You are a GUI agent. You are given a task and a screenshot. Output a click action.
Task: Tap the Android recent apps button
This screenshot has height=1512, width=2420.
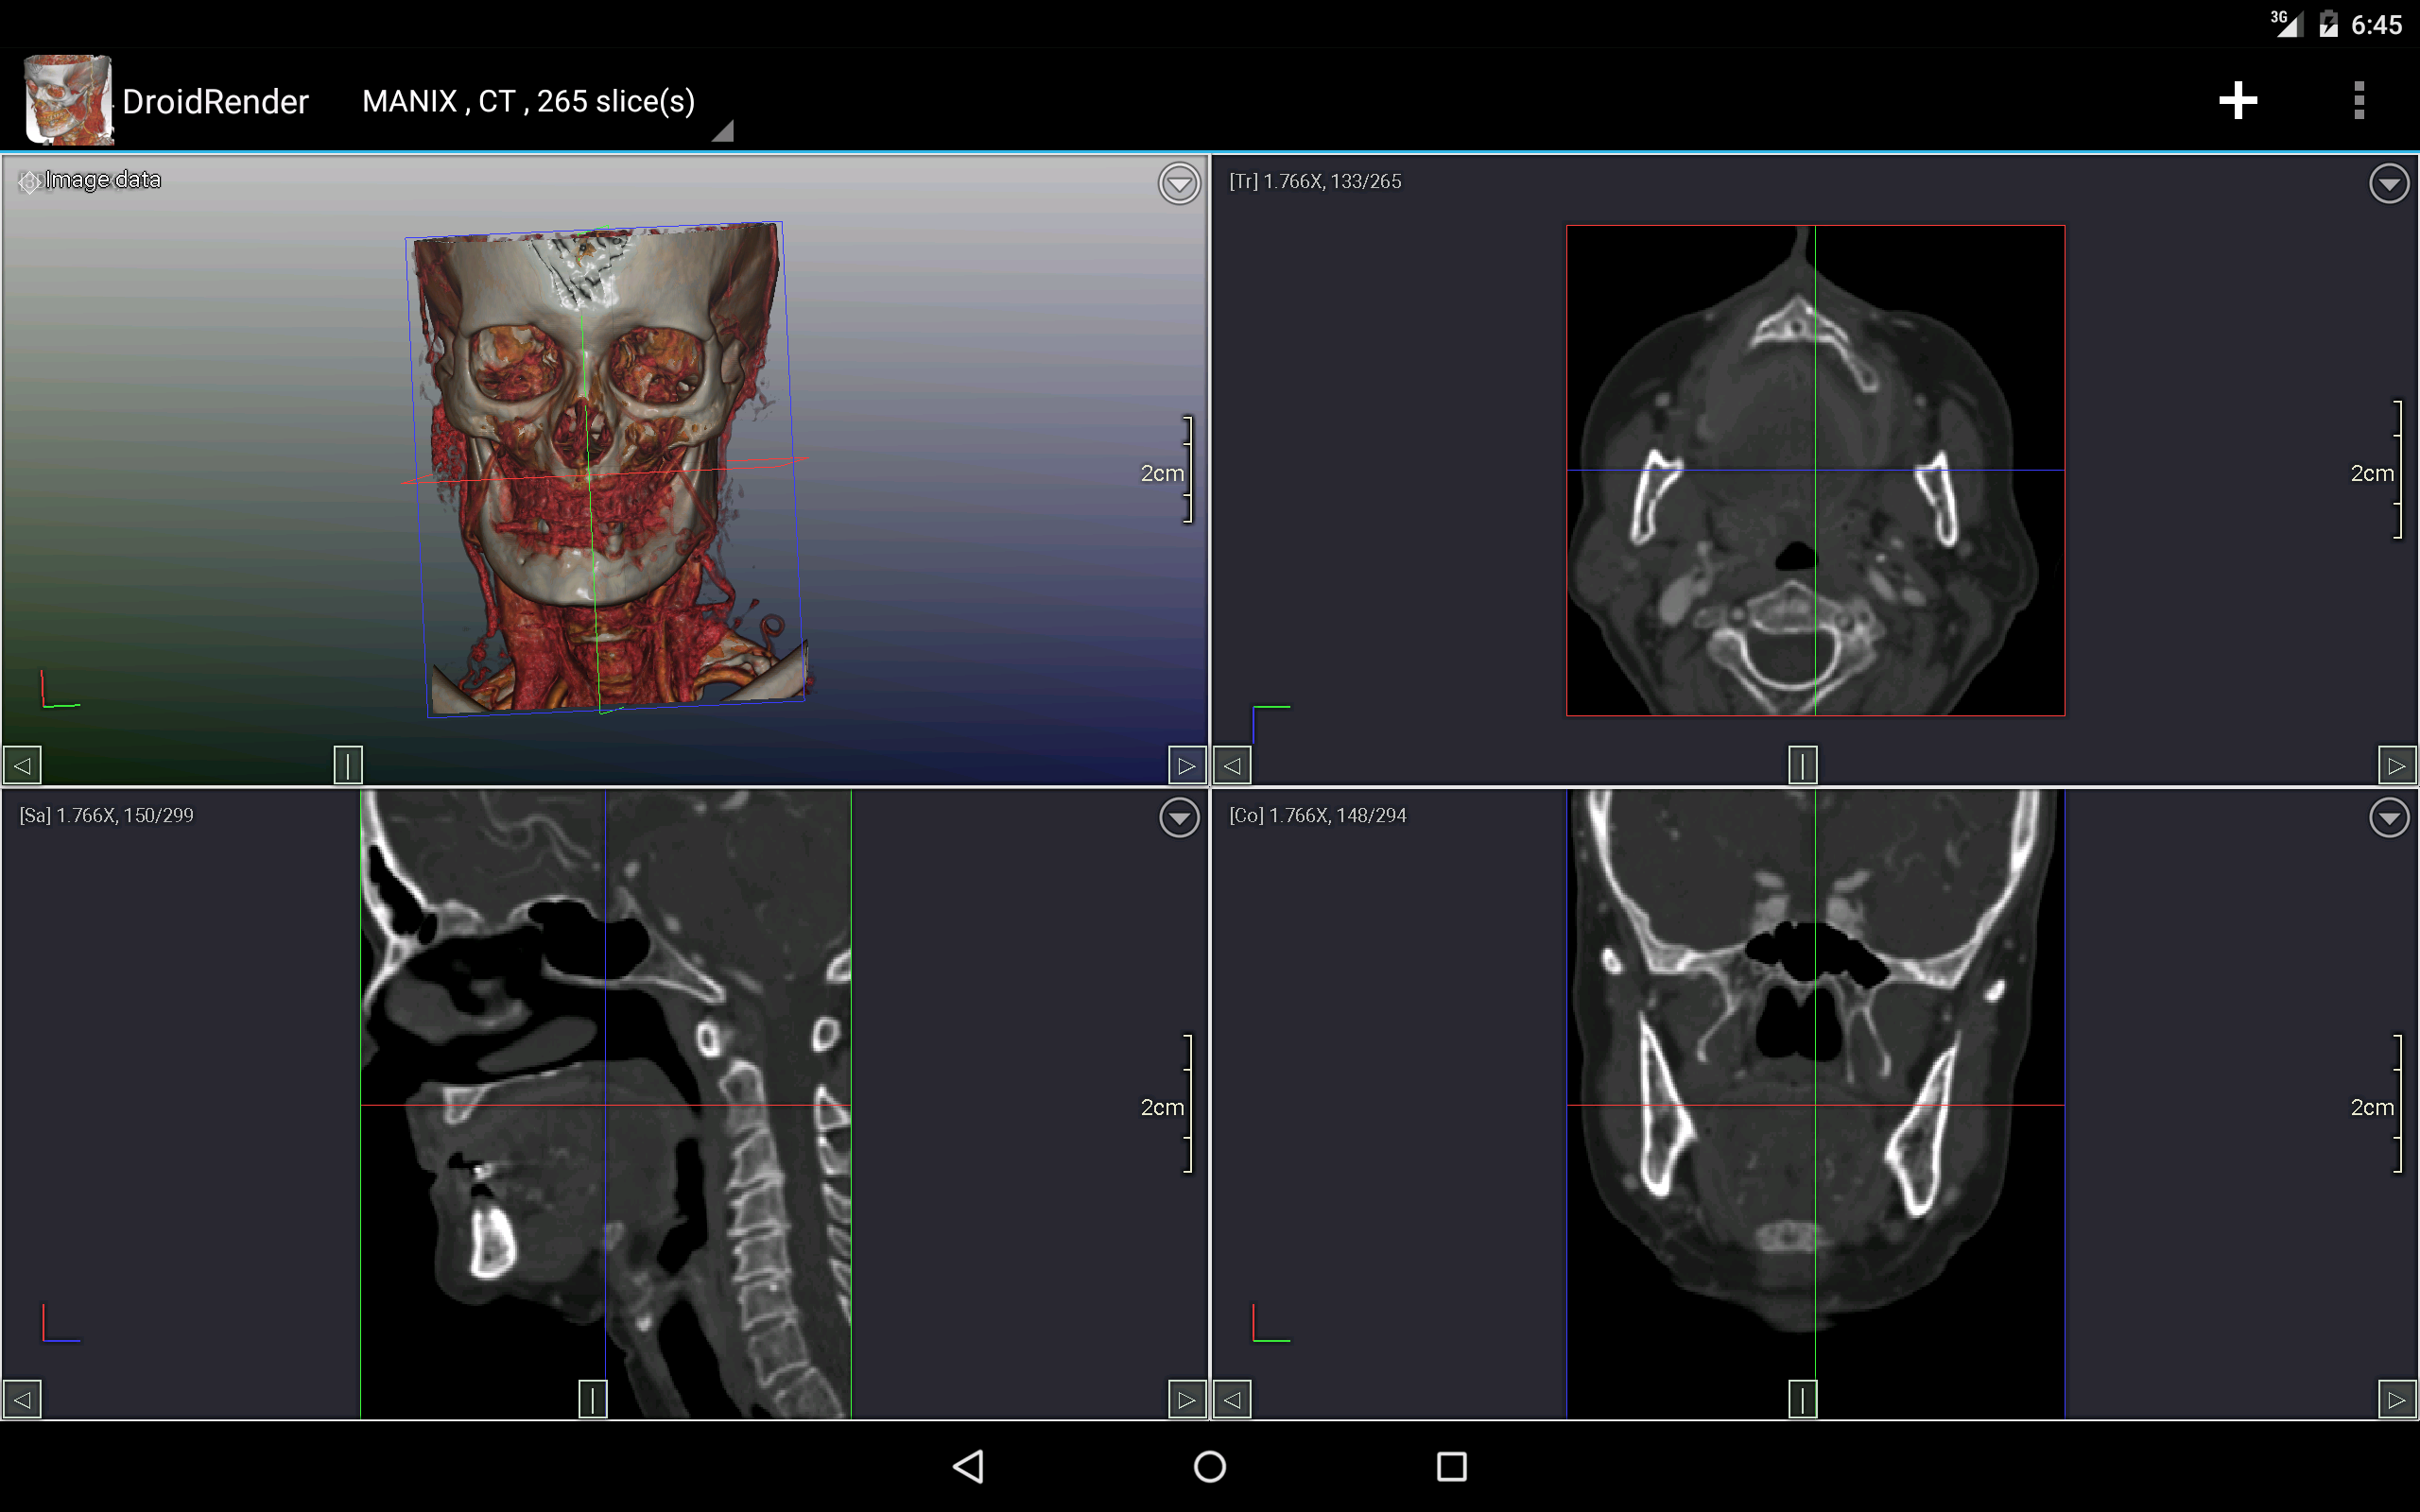(1452, 1466)
